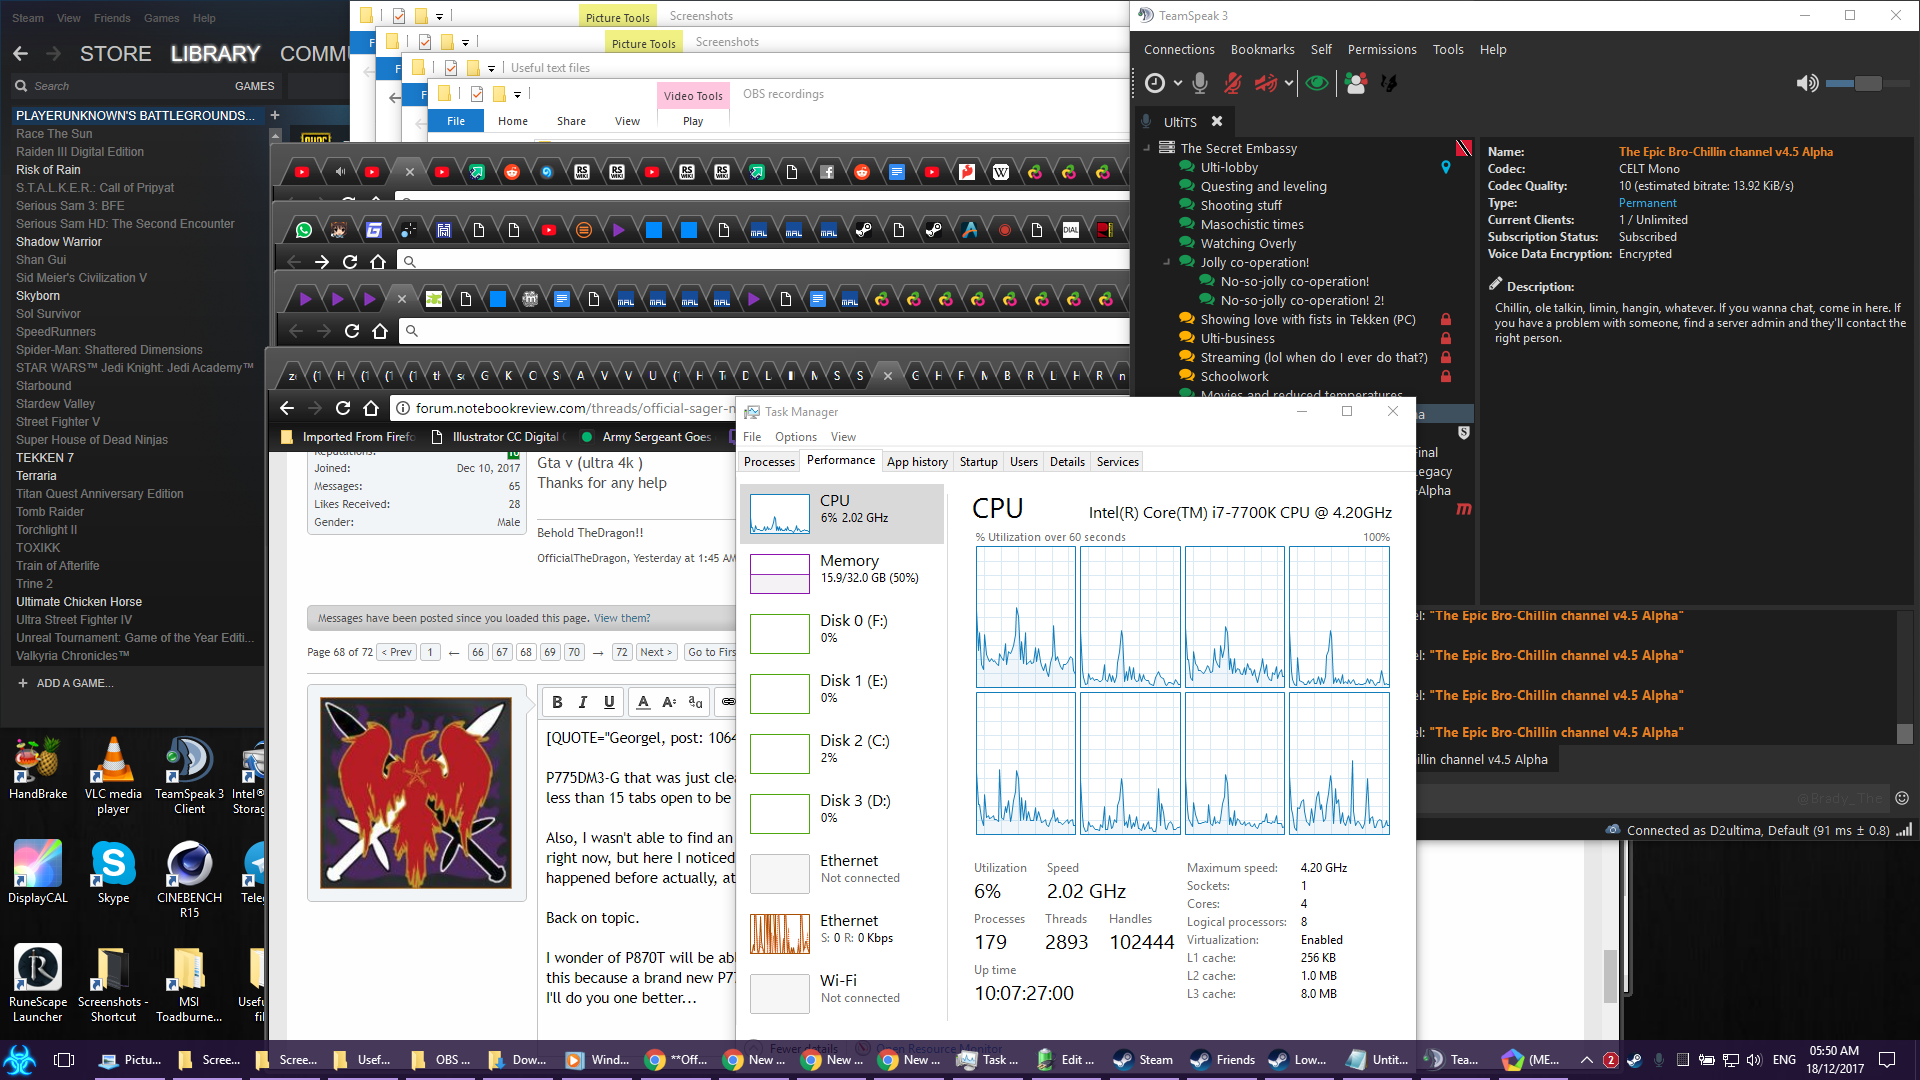Select Wi-Fi performance entry

click(x=842, y=994)
